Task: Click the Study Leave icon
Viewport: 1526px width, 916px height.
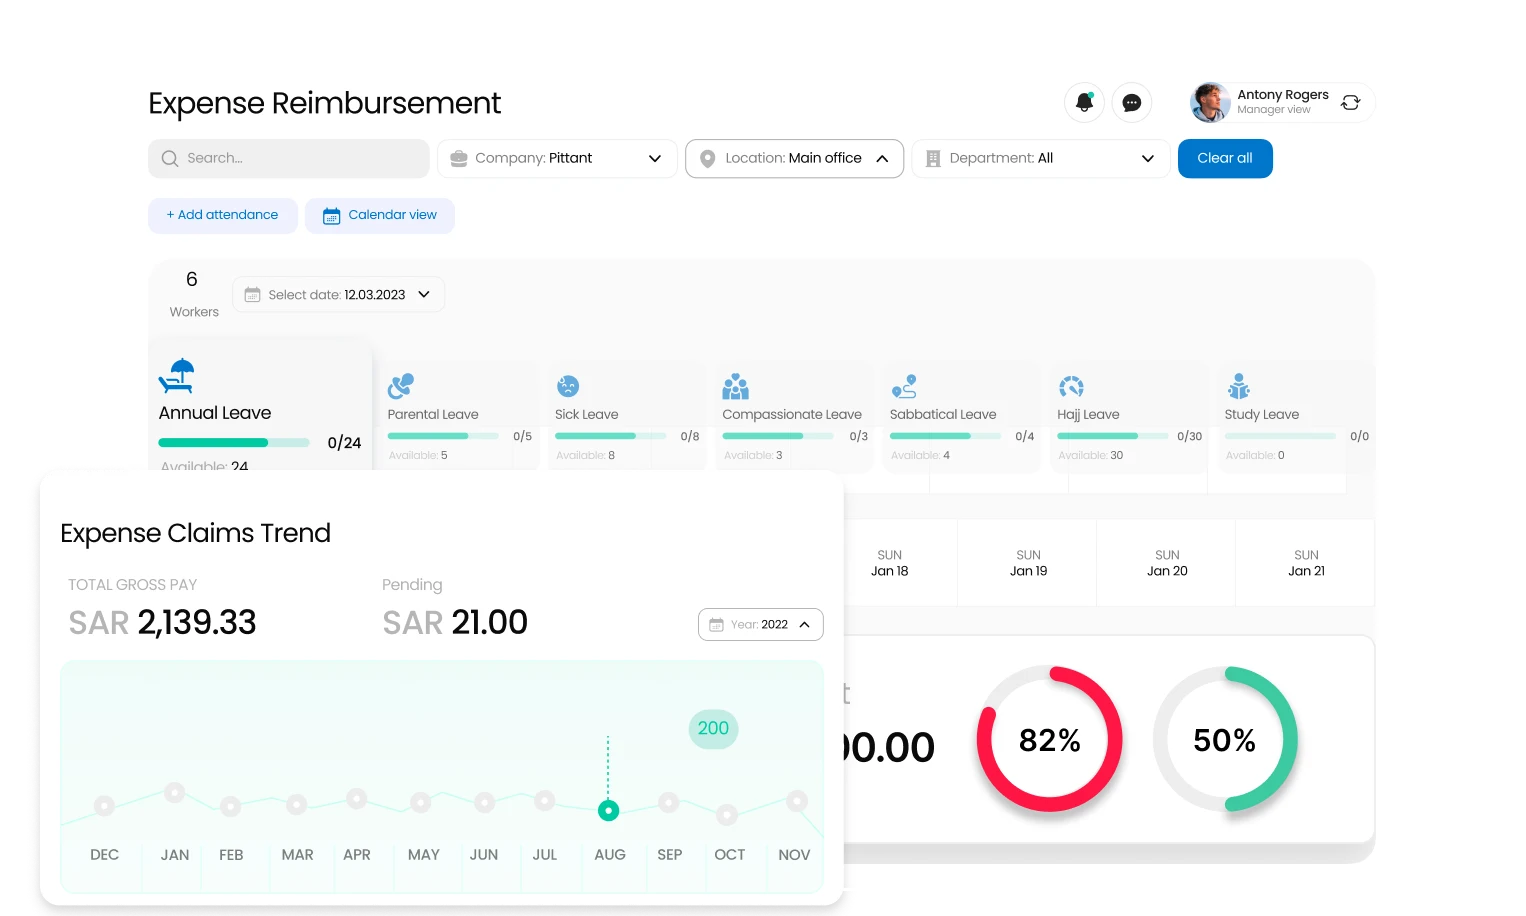Action: tap(1238, 387)
